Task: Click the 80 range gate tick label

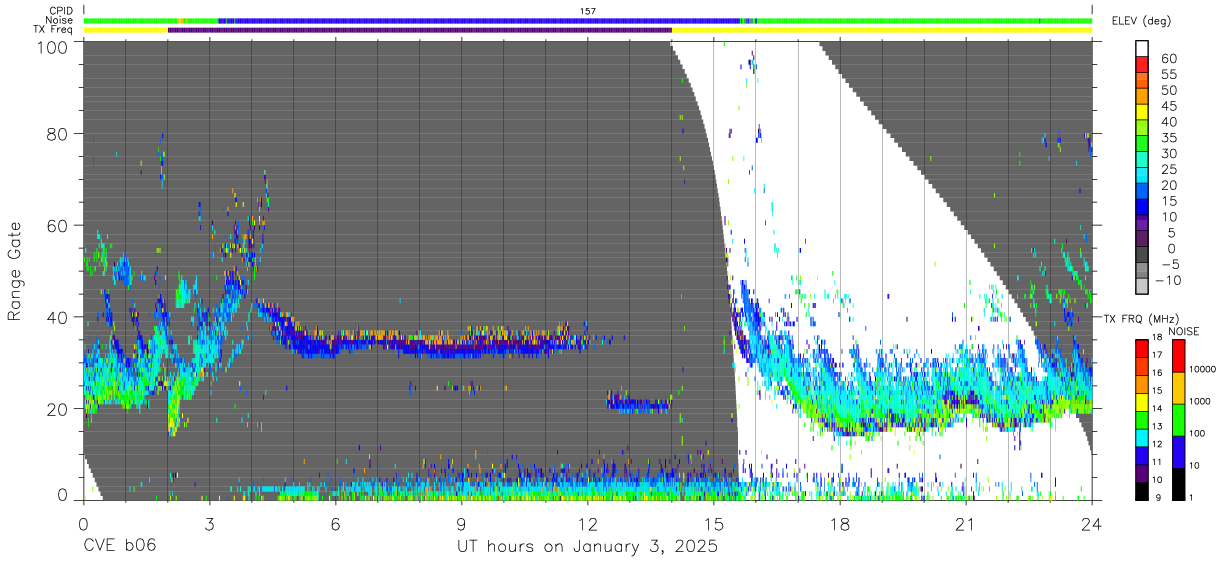Action: point(57,134)
